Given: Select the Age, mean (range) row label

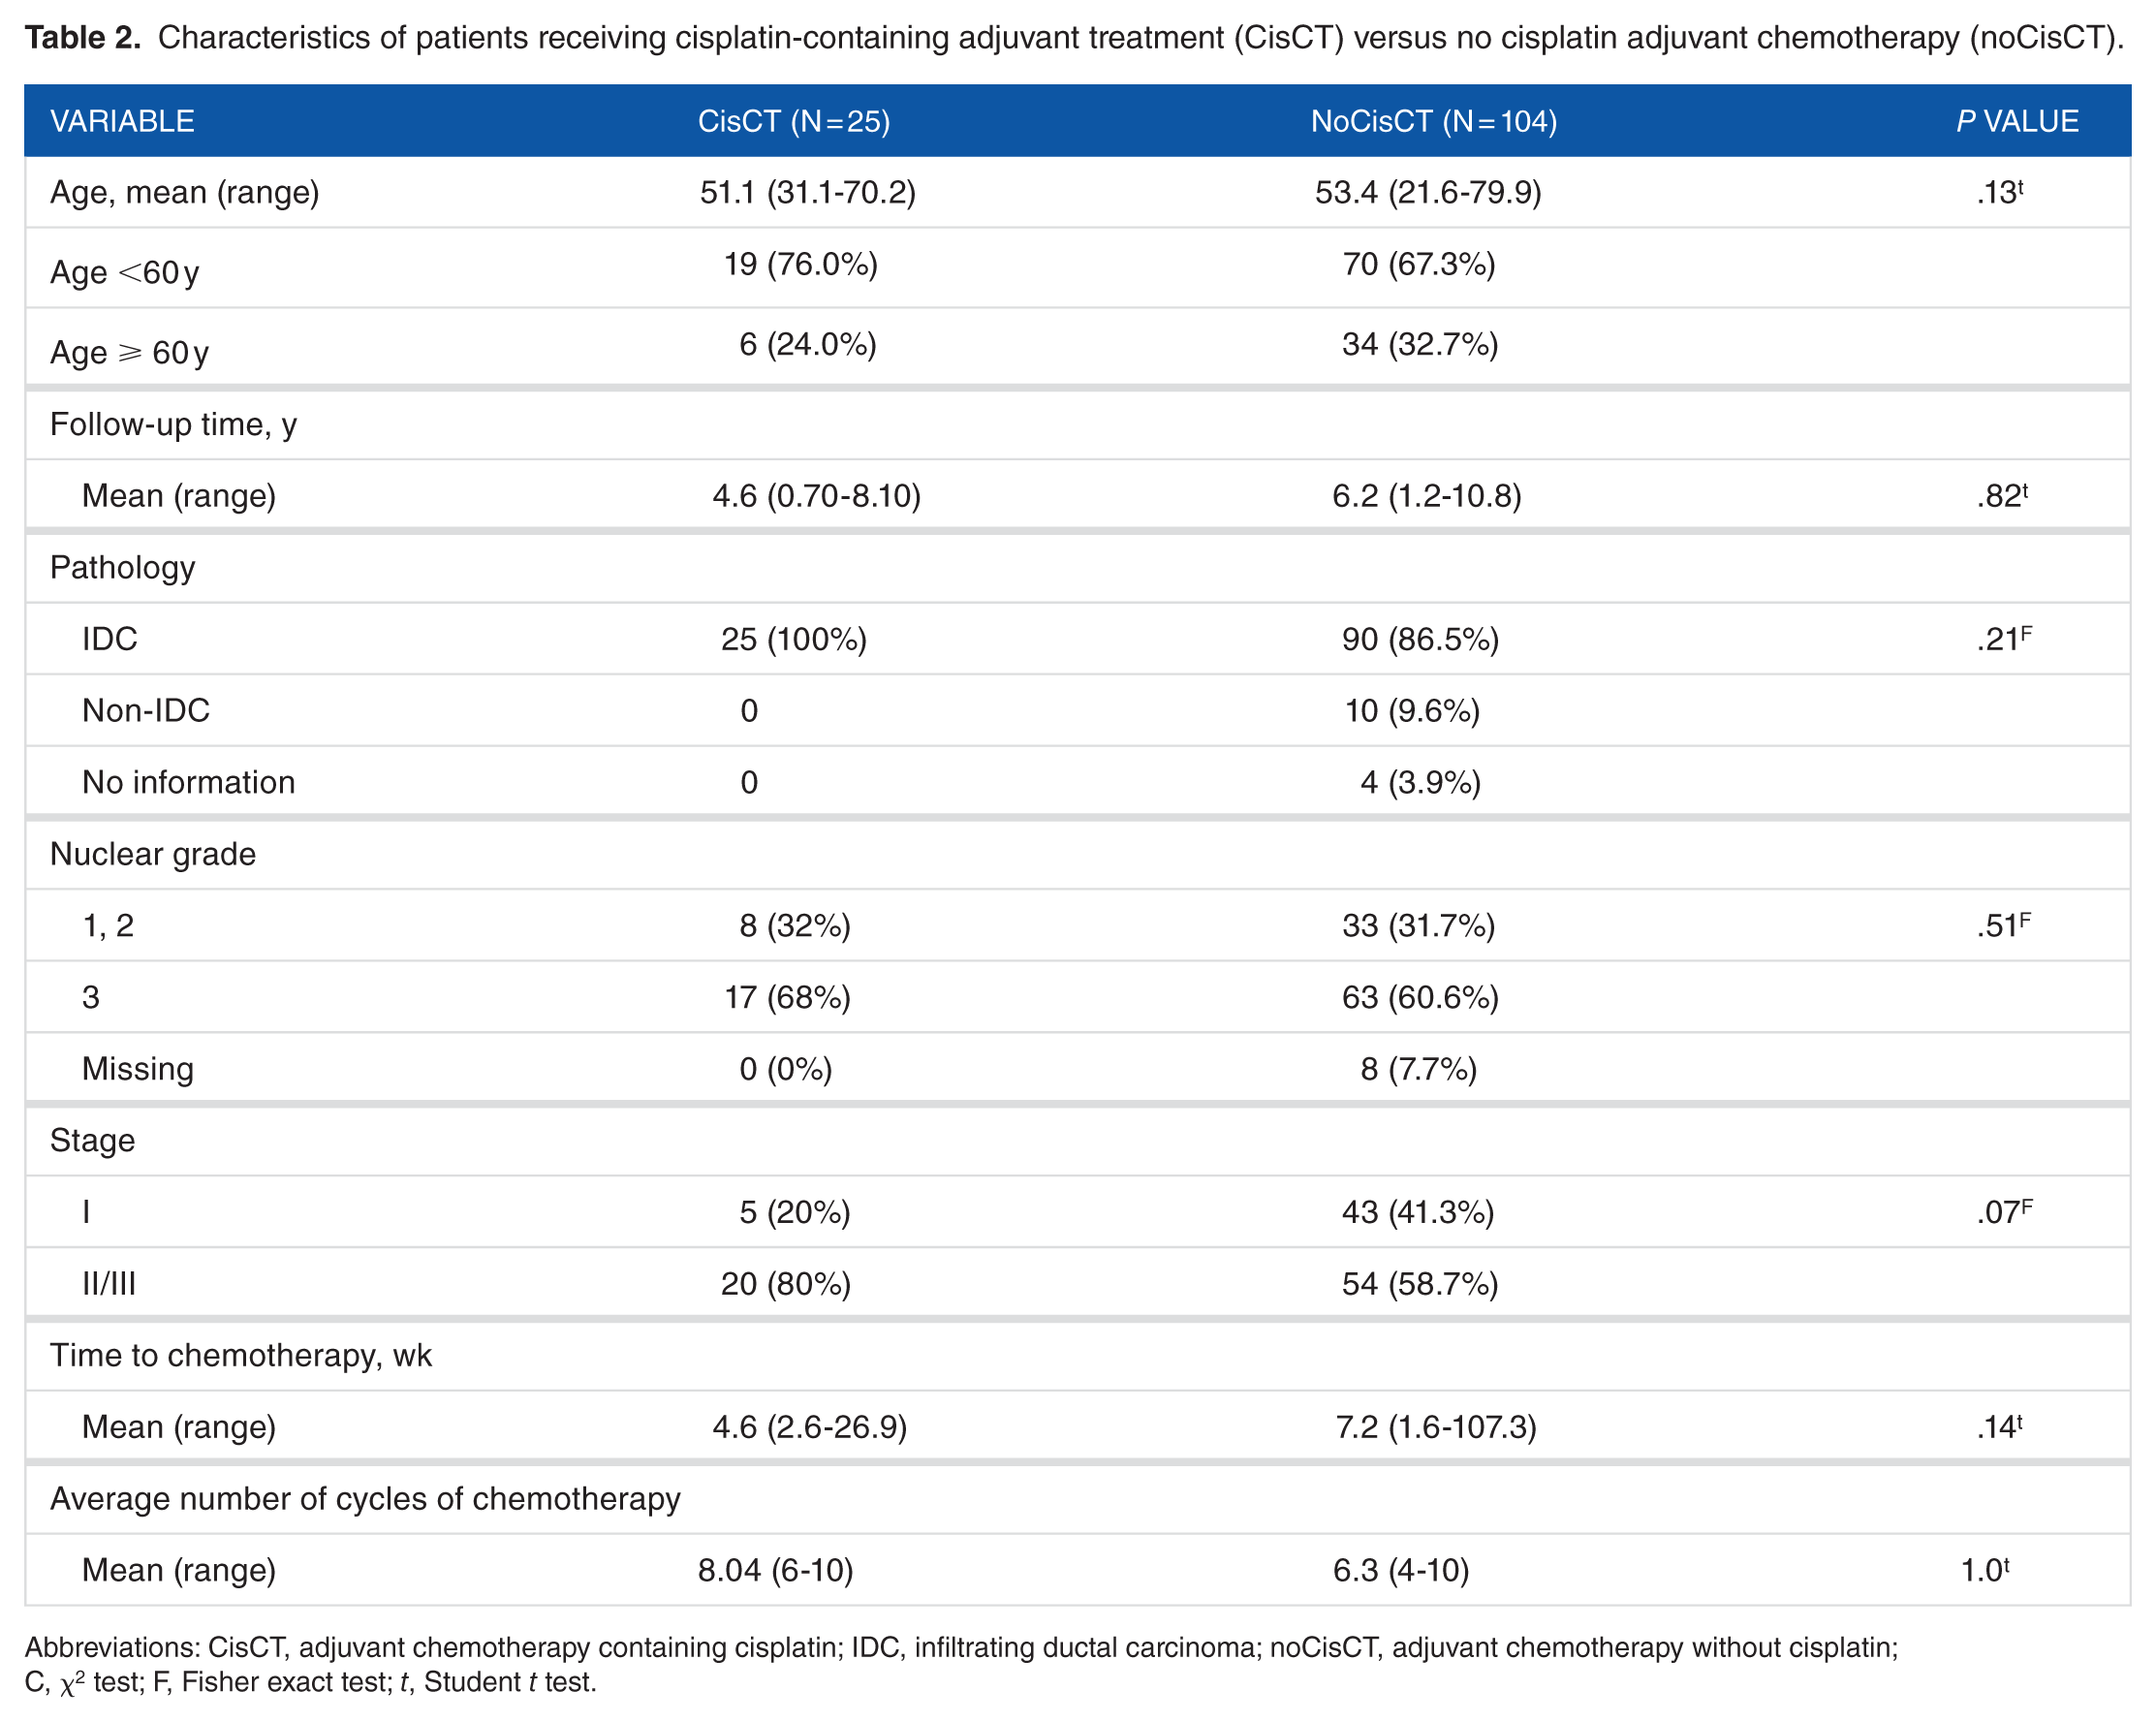Looking at the screenshot, I should click(x=185, y=192).
